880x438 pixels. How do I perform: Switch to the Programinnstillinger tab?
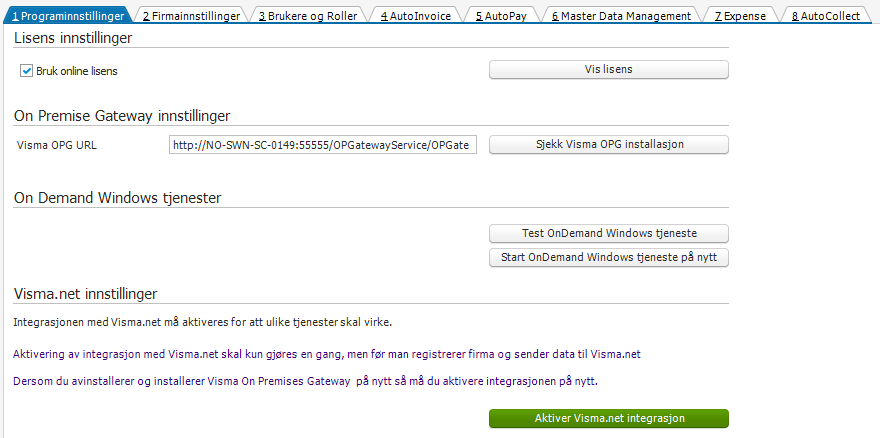tap(68, 16)
